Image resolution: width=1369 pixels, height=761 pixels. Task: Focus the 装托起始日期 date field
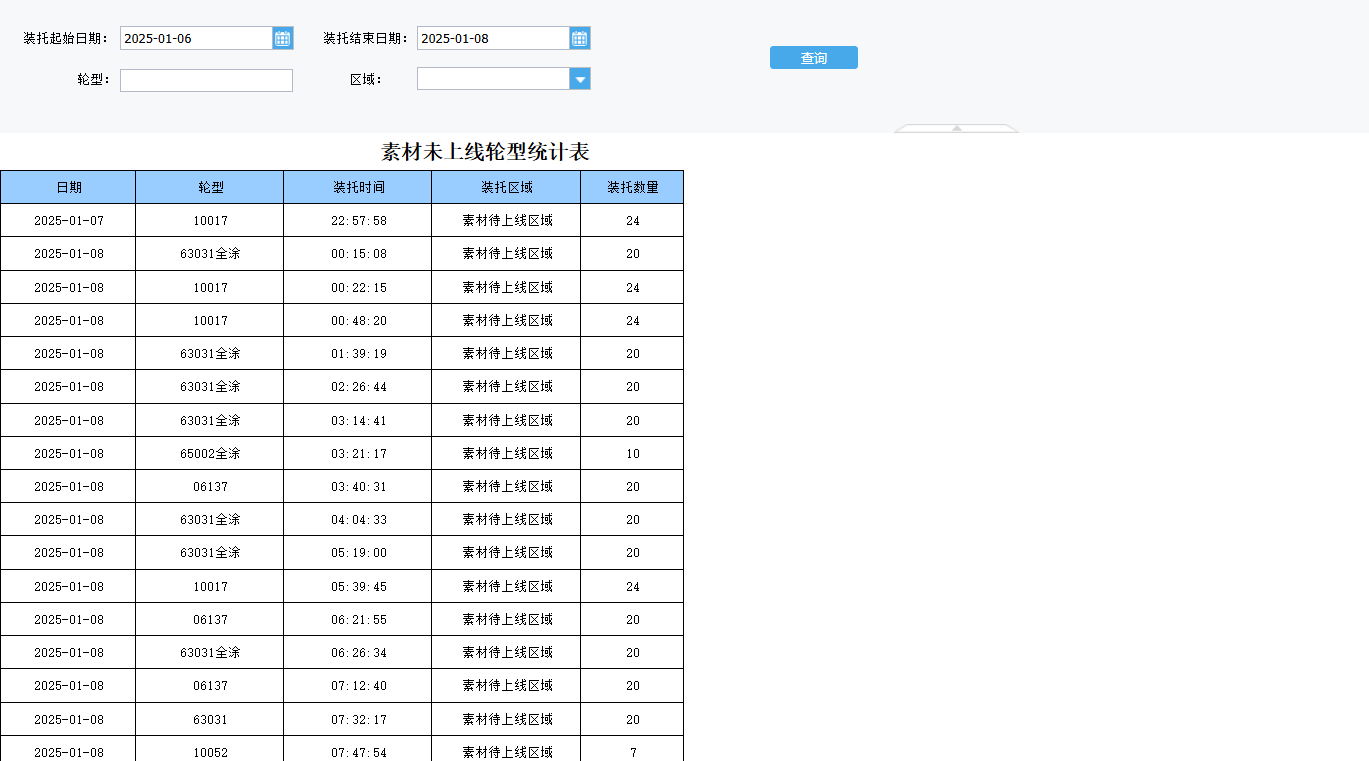click(x=196, y=38)
